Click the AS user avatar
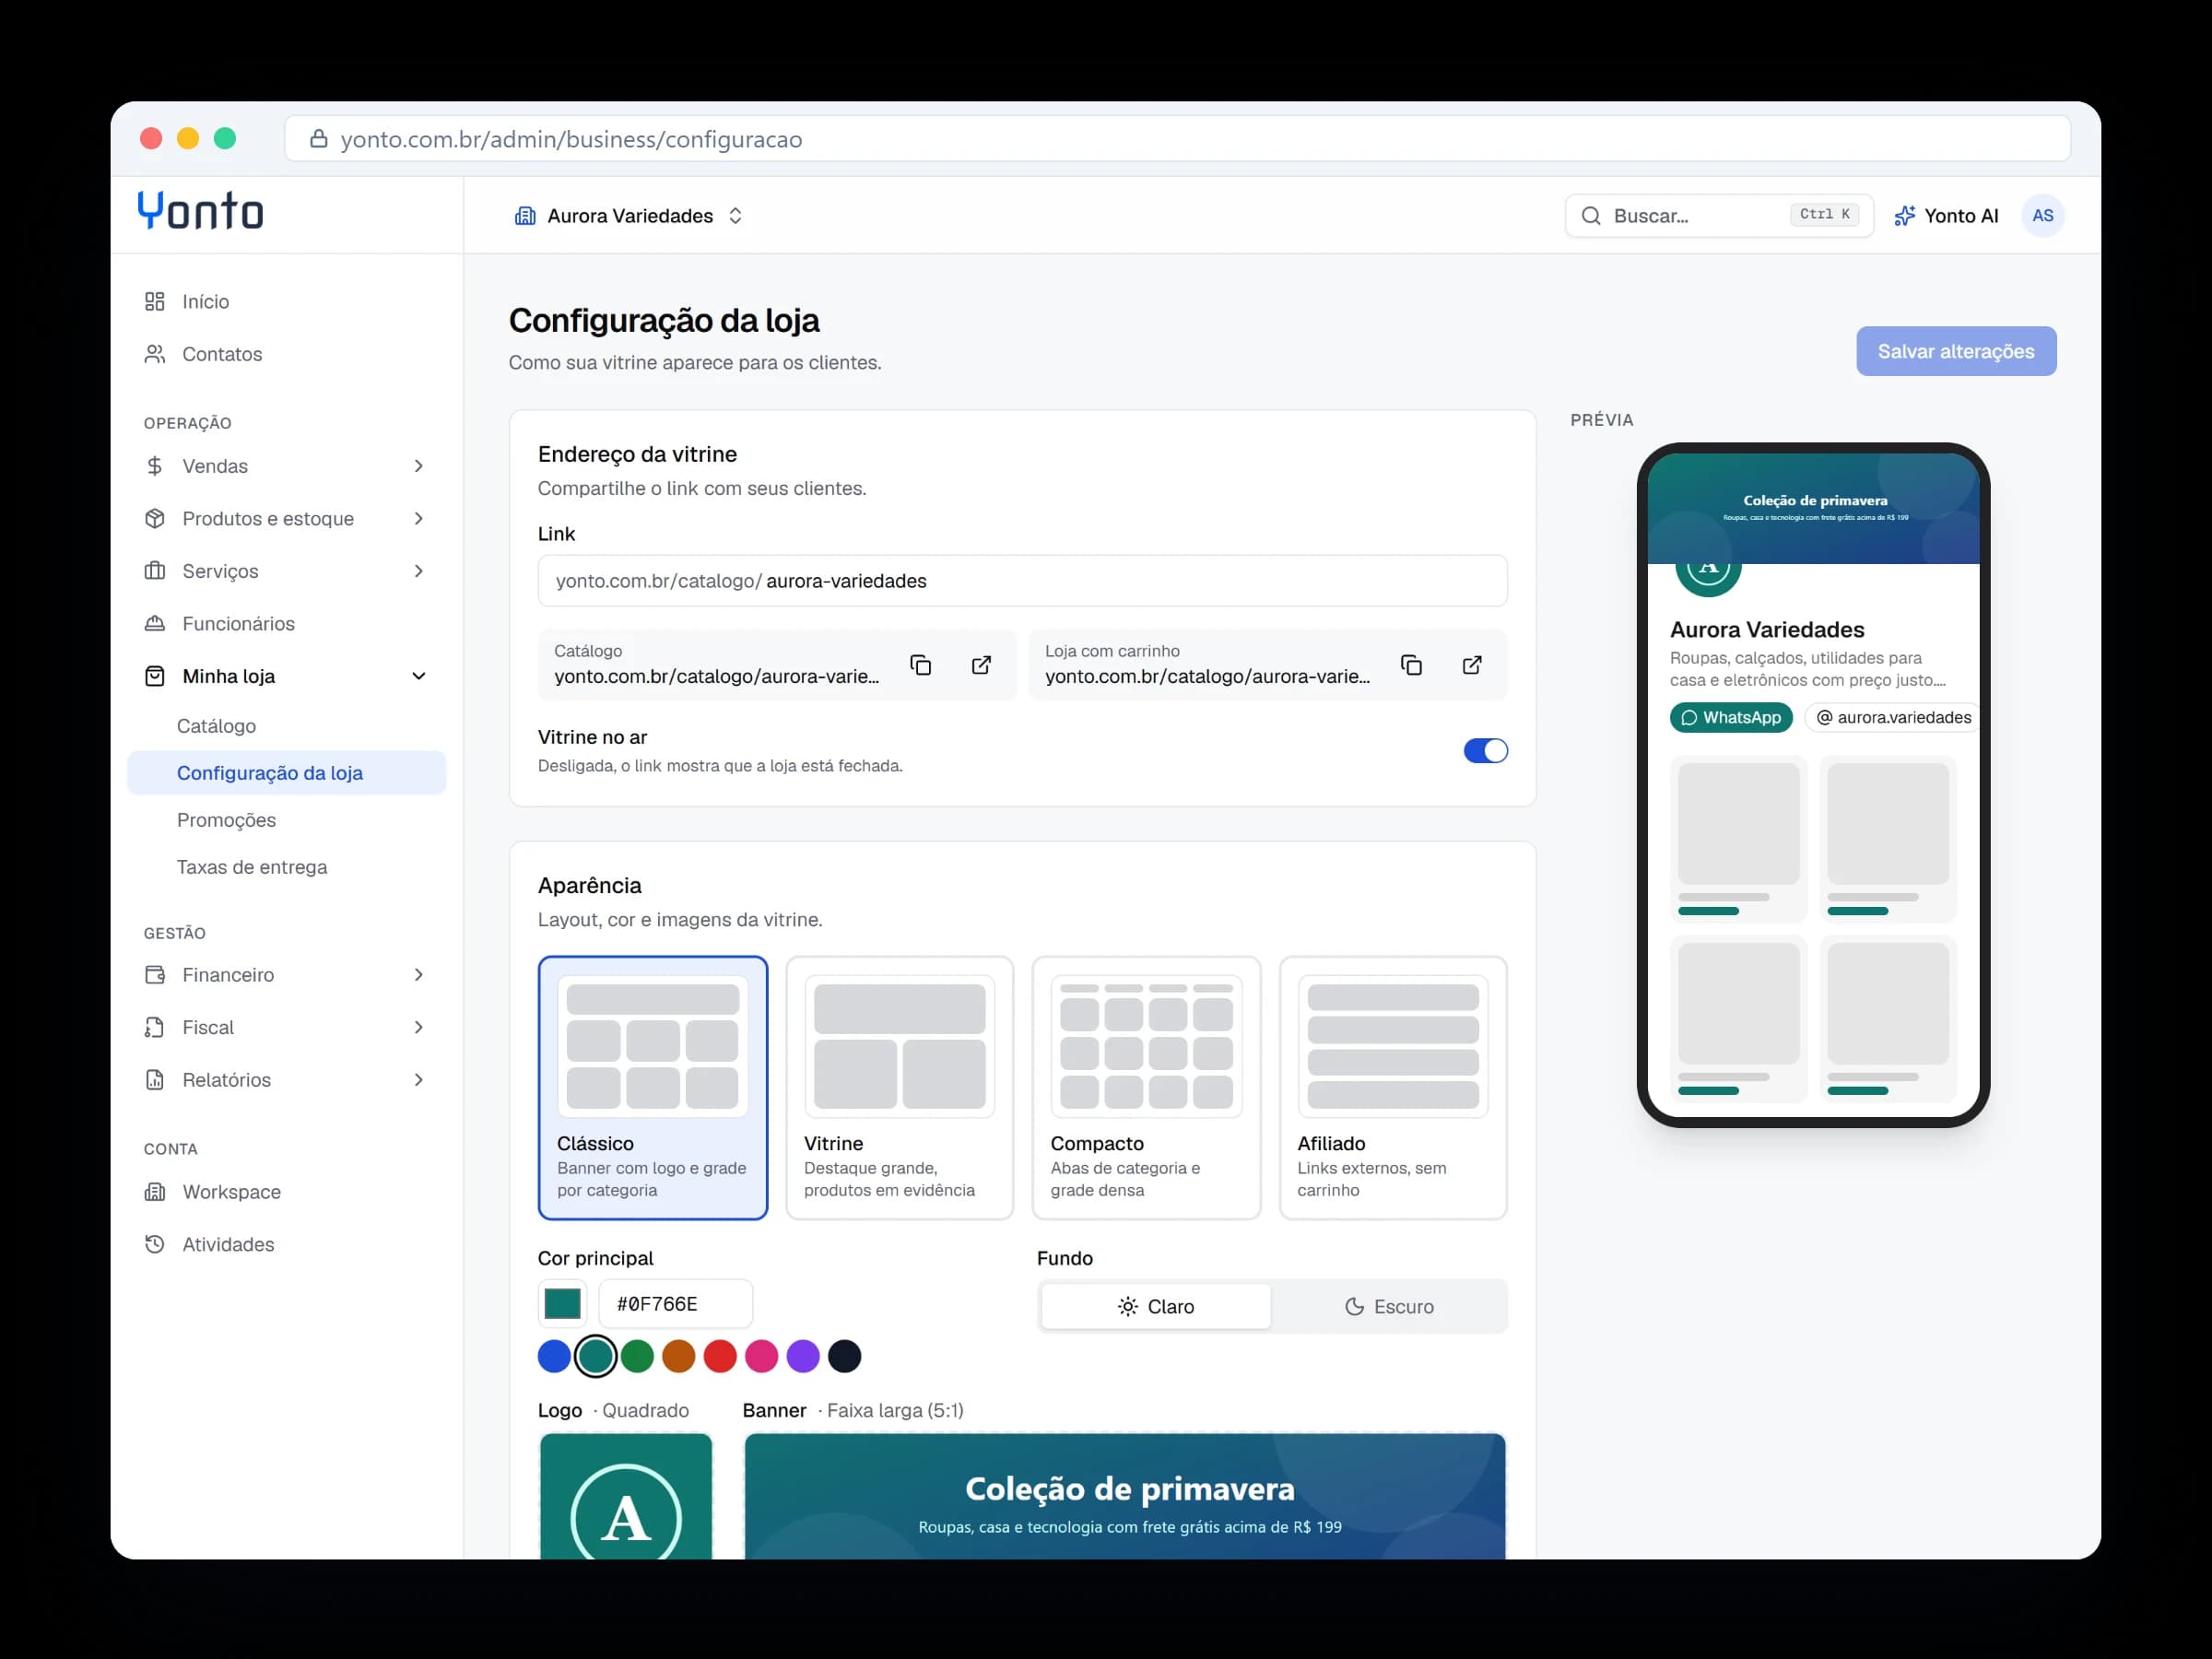 tap(2042, 216)
